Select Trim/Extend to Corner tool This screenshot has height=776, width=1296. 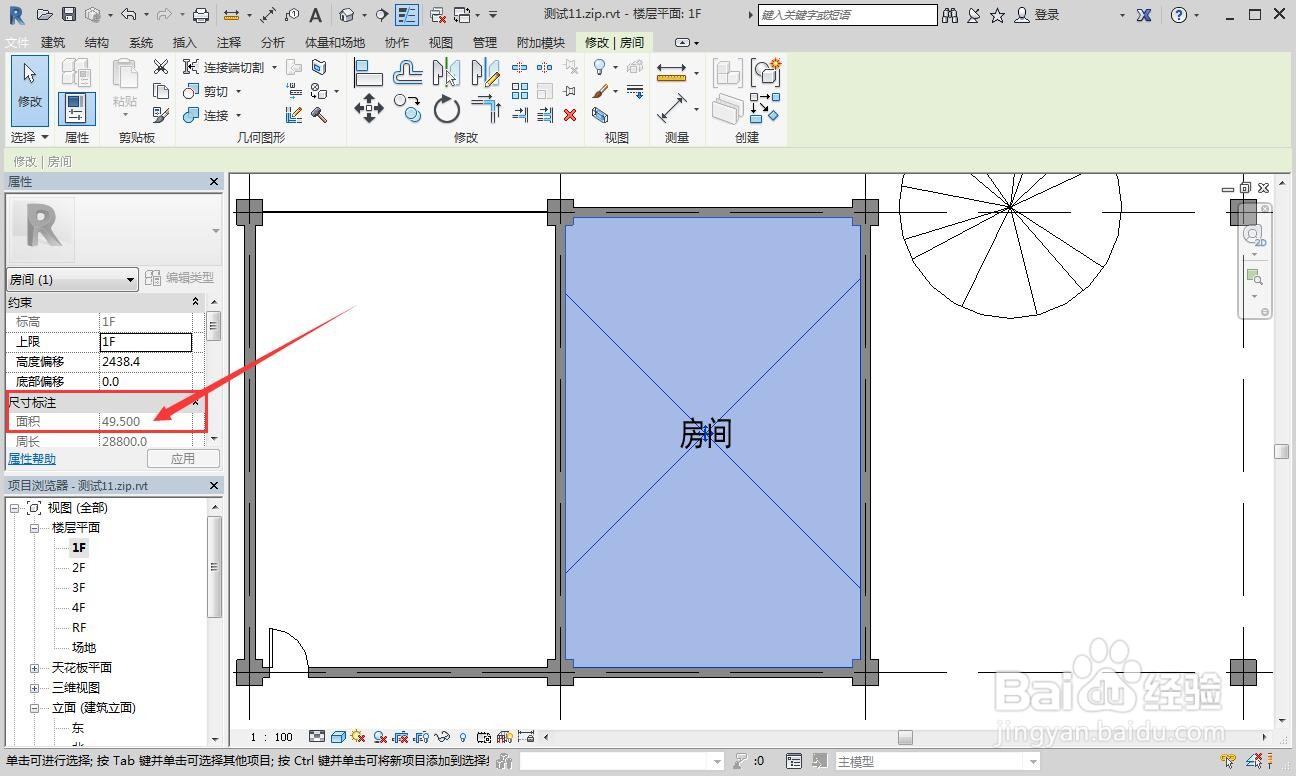coord(485,108)
